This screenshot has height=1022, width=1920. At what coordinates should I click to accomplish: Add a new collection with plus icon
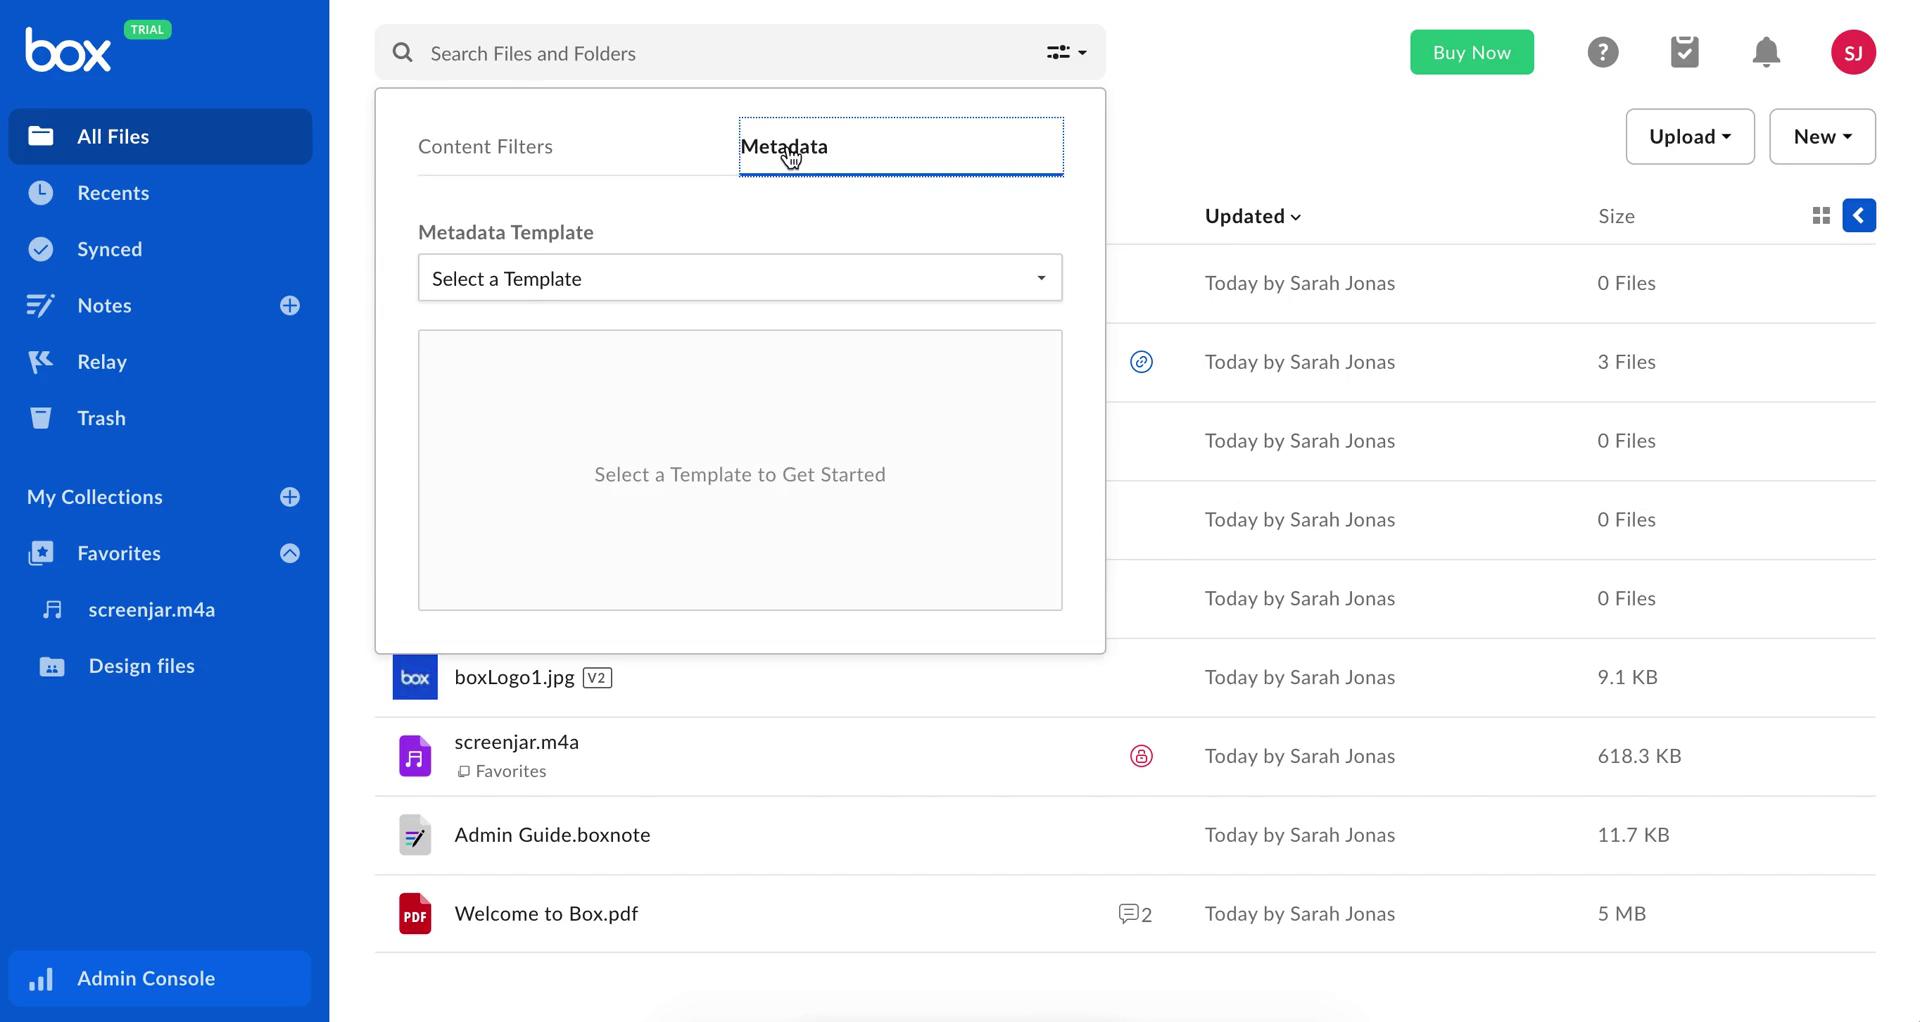pos(290,497)
